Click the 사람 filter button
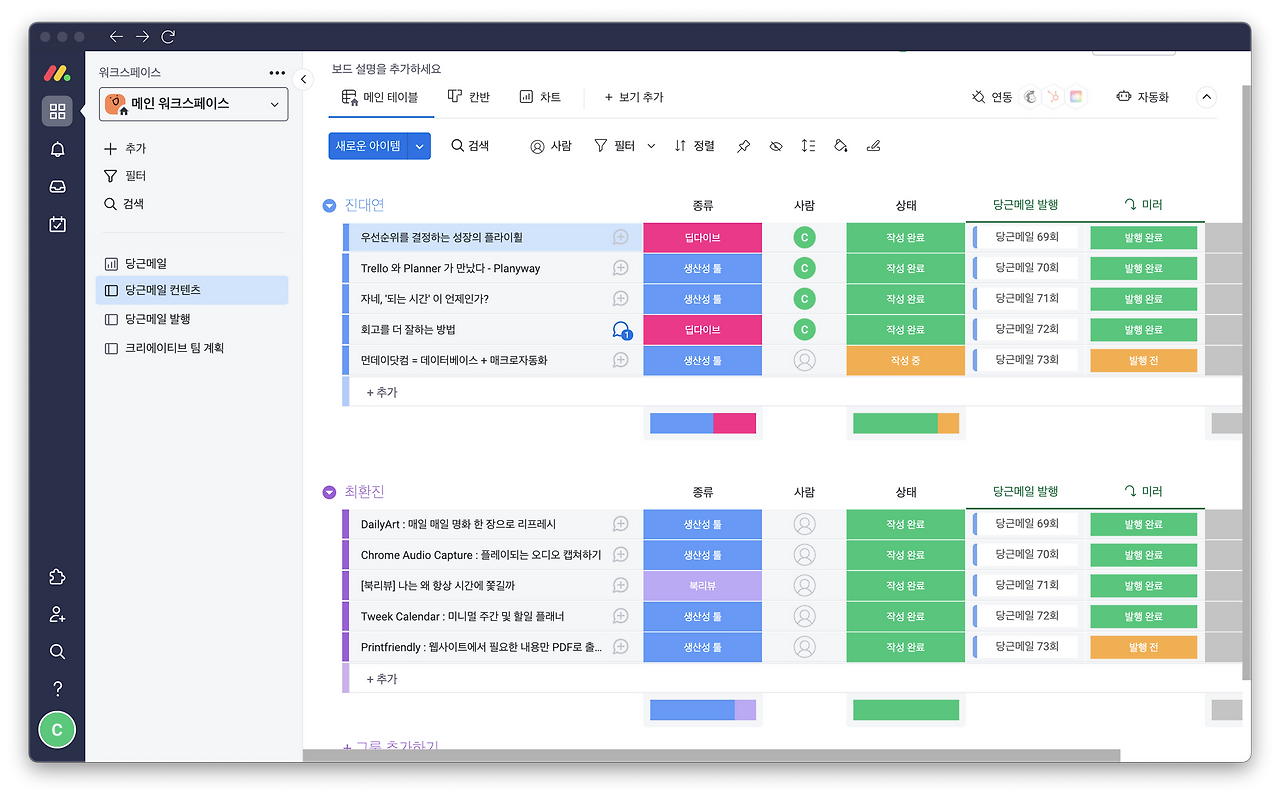This screenshot has height=798, width=1280. 551,146
